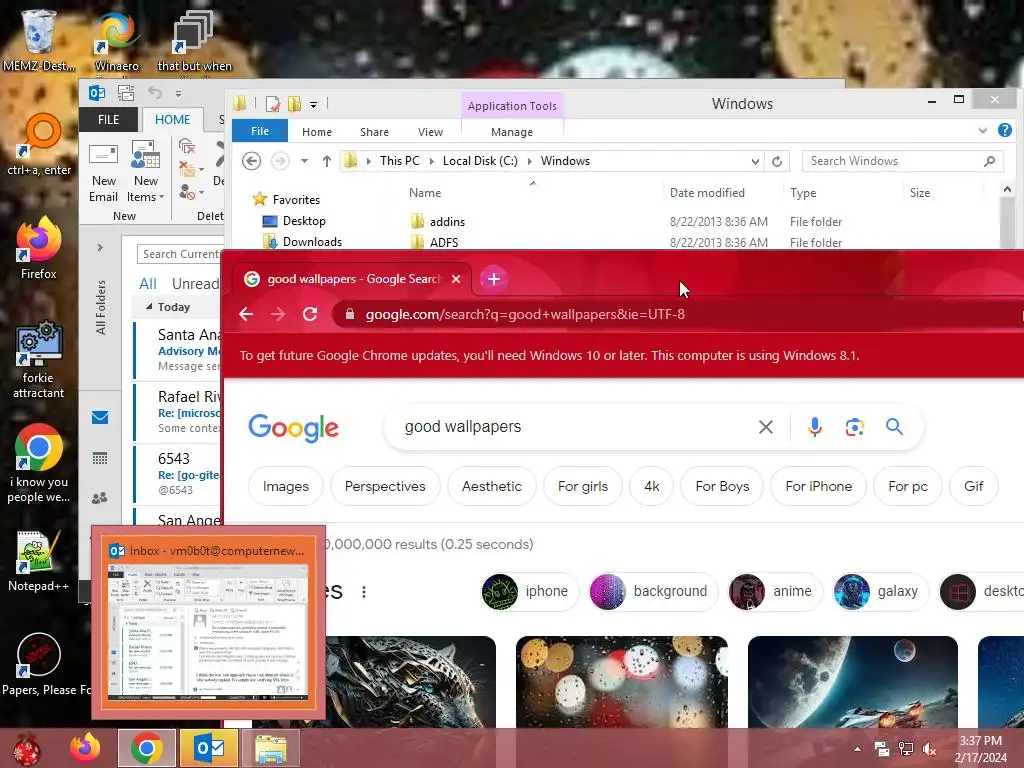Open the recent locations dropdown in Explorer

pyautogui.click(x=304, y=161)
